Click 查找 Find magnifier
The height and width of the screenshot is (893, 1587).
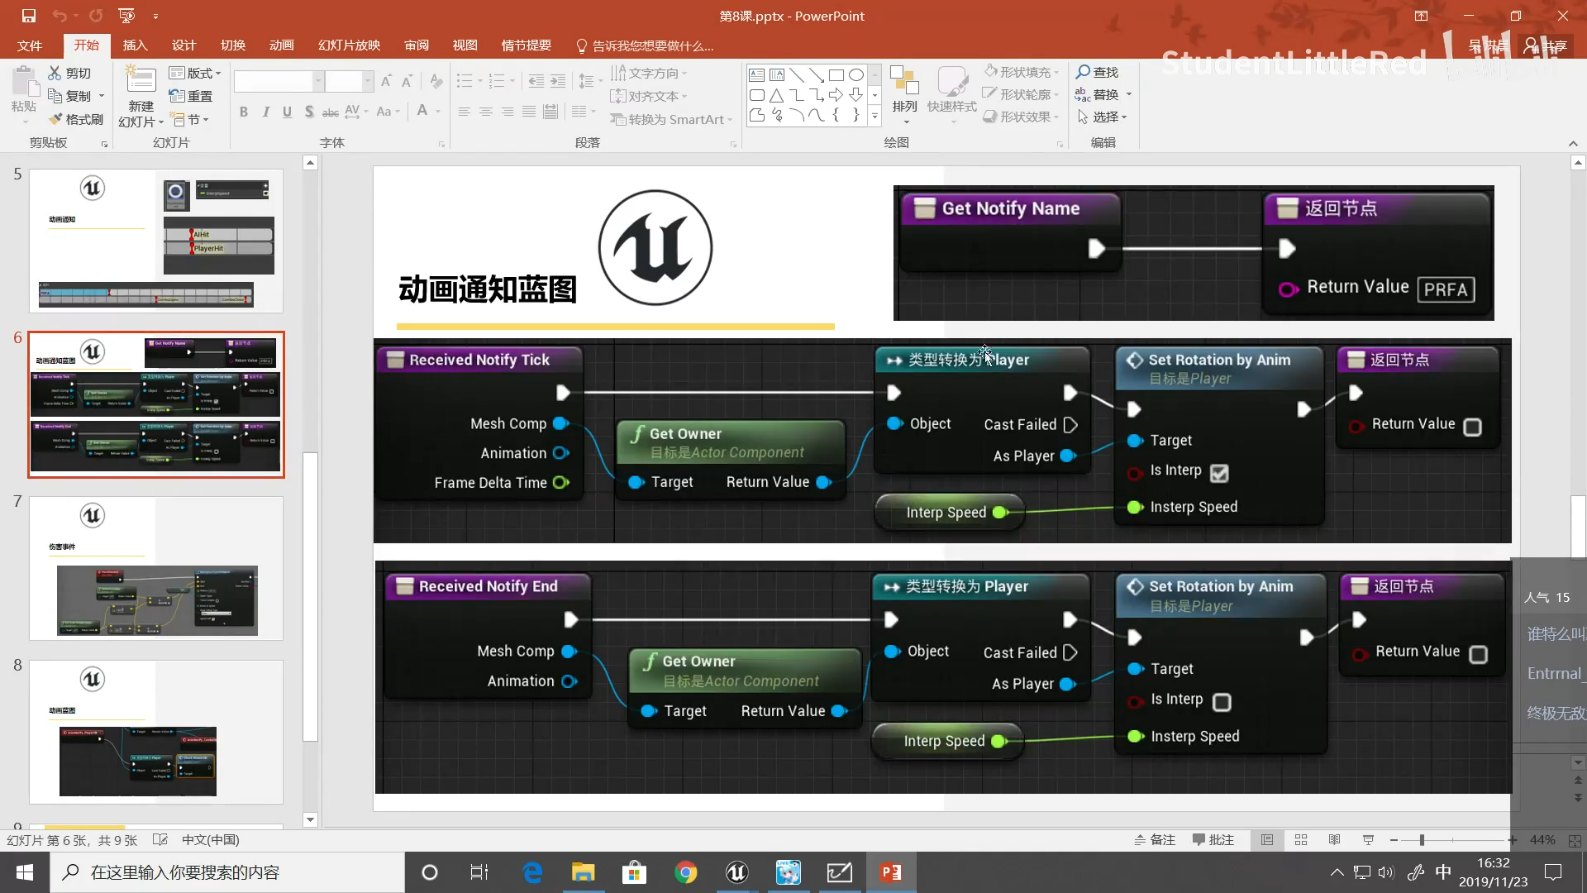(1097, 72)
